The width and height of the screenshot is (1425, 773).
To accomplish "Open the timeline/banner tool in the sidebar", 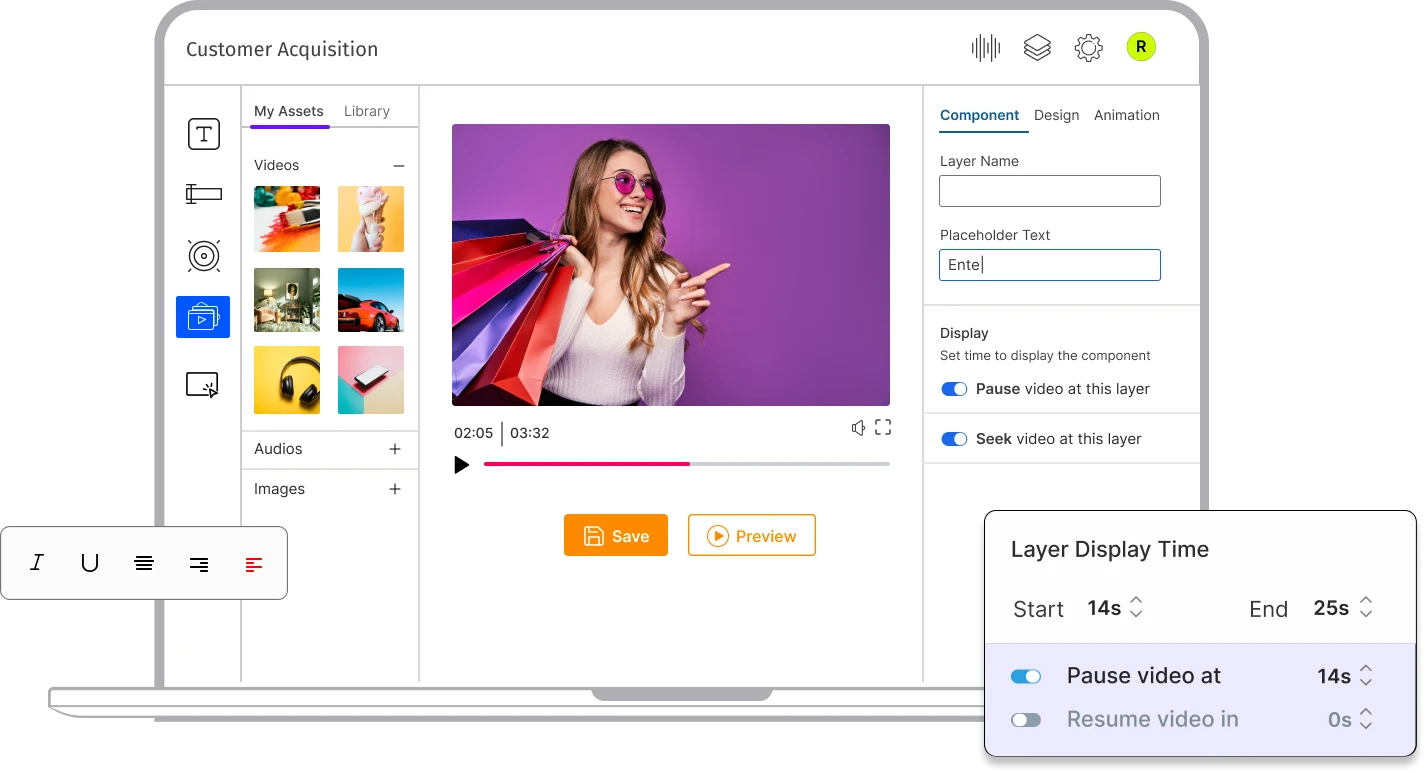I will (x=203, y=194).
